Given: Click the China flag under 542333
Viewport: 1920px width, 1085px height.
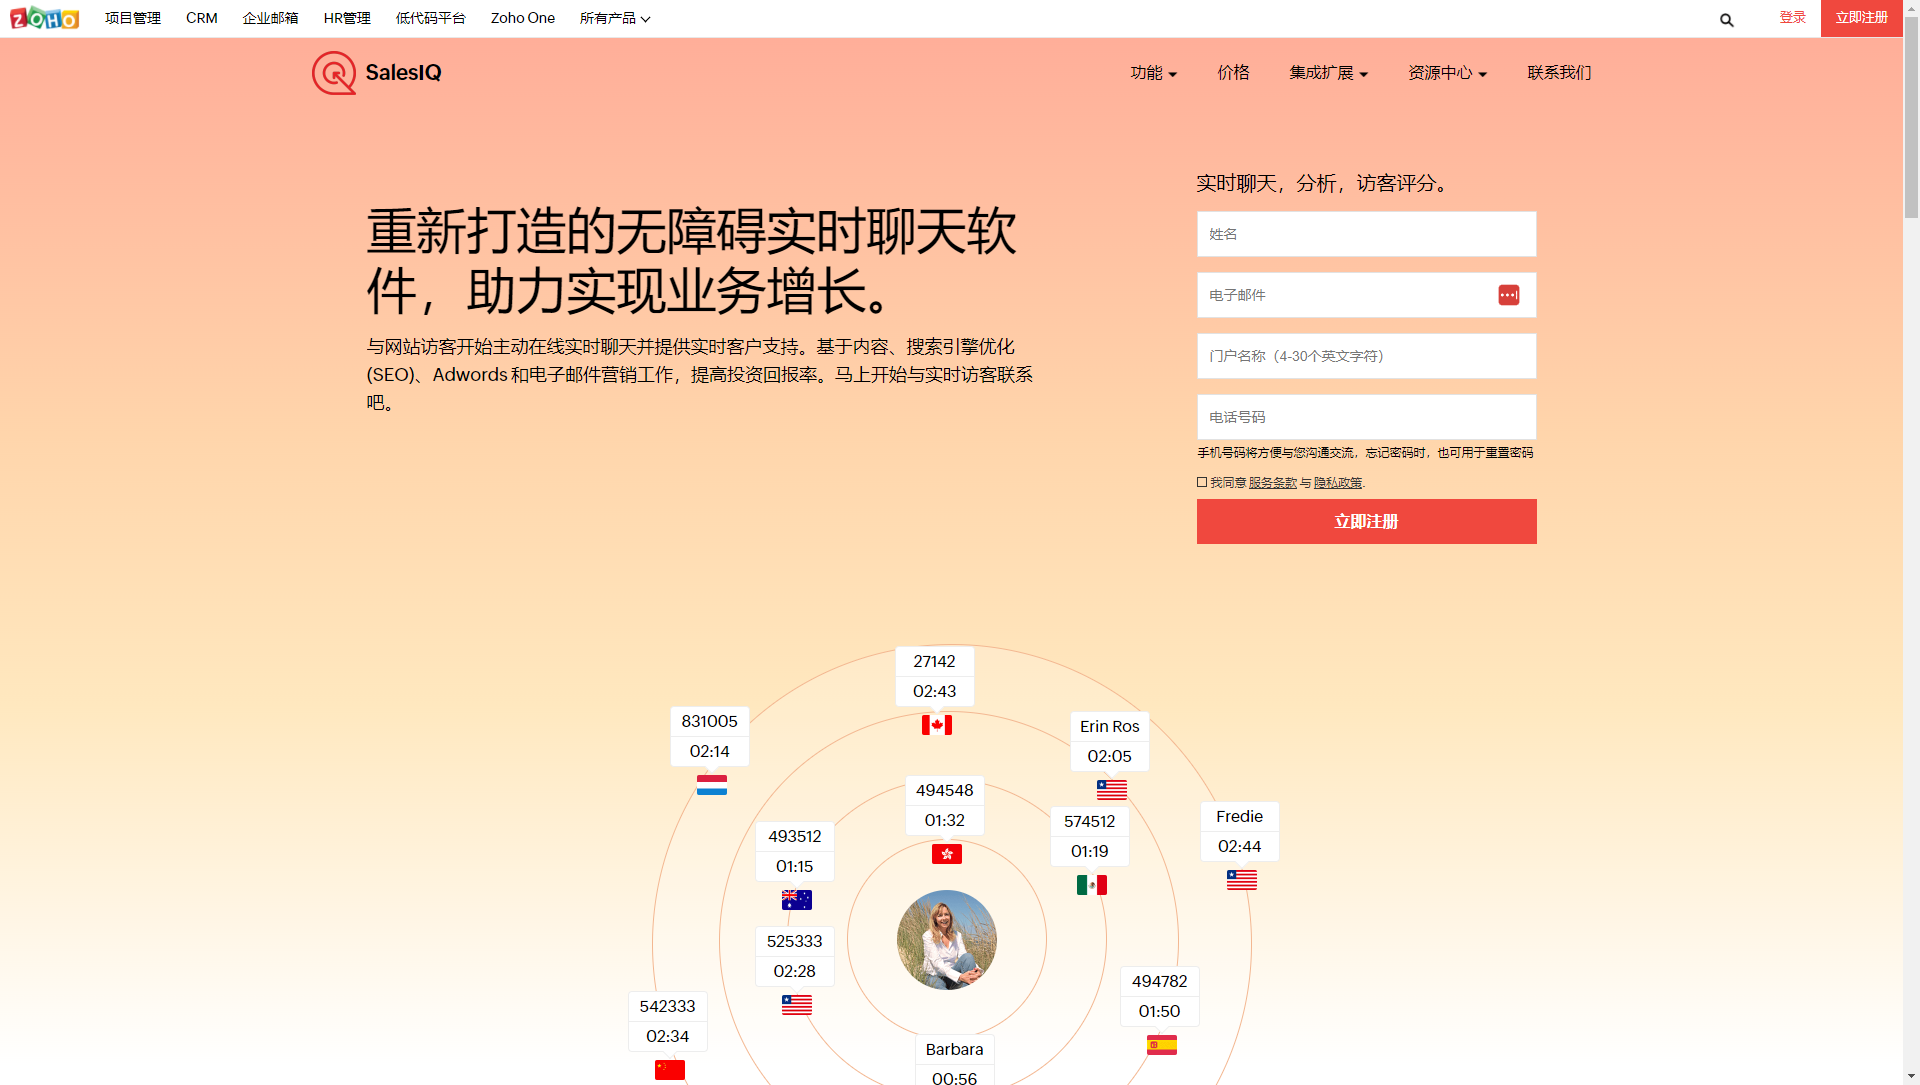Looking at the screenshot, I should pos(670,1070).
